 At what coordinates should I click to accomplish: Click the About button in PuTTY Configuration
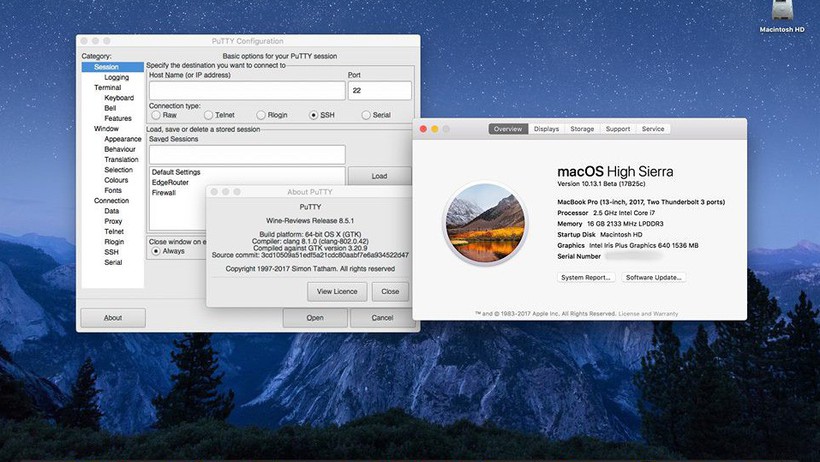[x=113, y=318]
